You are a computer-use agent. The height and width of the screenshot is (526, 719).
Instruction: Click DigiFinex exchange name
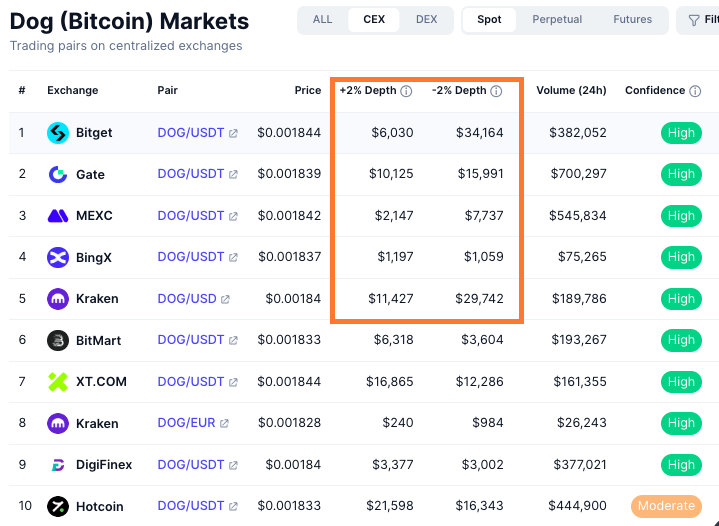tap(104, 465)
